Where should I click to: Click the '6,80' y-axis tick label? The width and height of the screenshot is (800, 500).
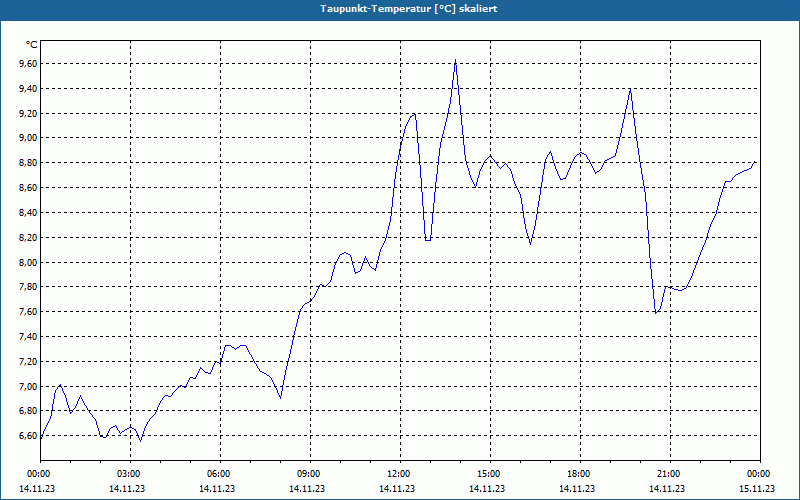[29, 411]
